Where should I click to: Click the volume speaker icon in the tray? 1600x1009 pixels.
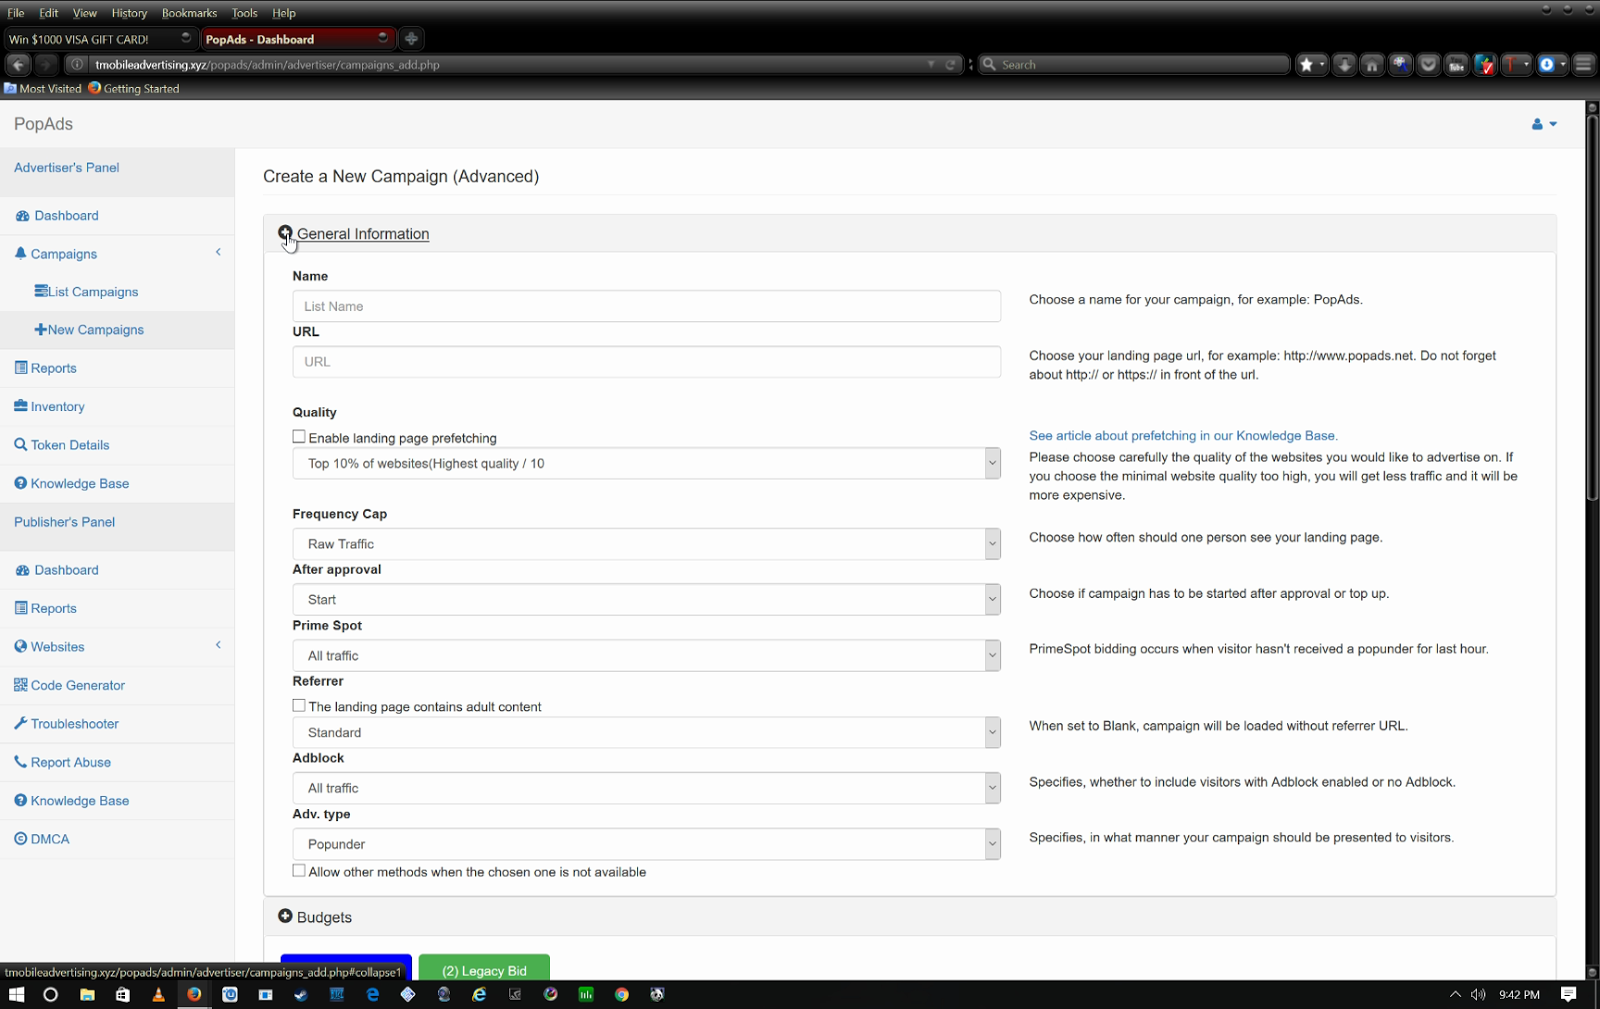coord(1478,994)
